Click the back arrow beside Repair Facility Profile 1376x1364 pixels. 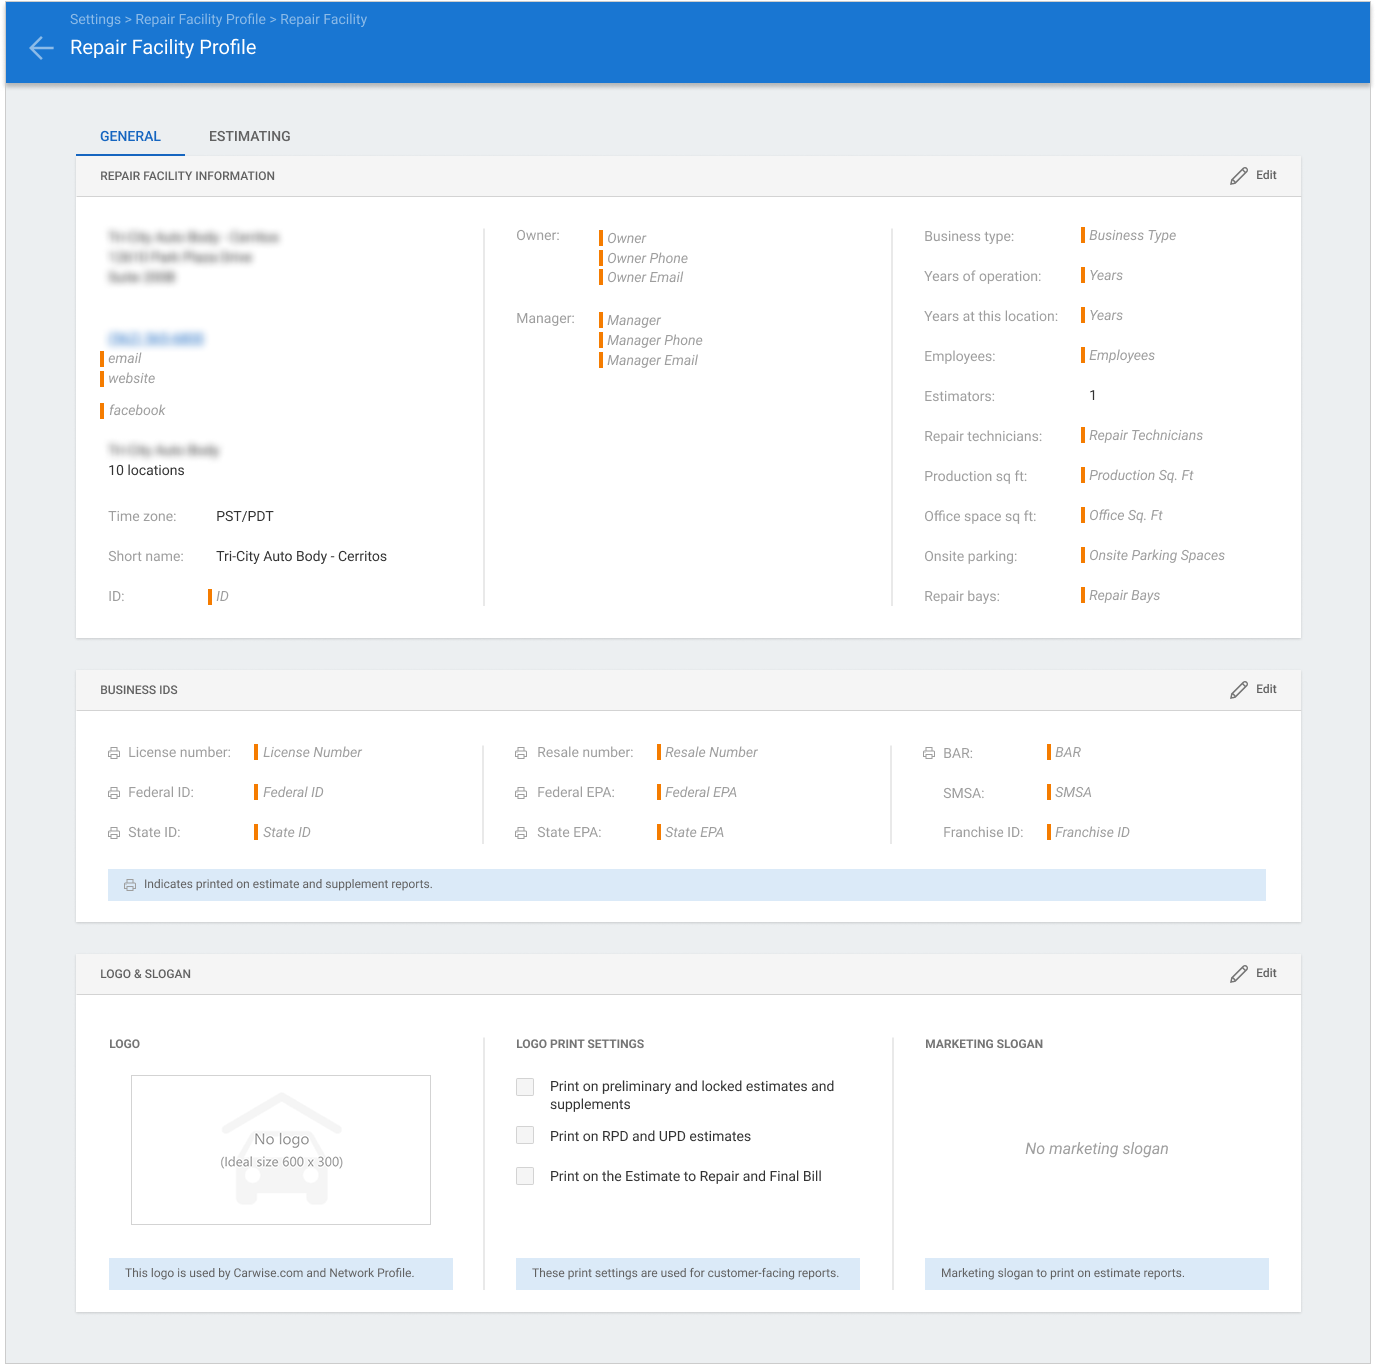click(x=41, y=48)
